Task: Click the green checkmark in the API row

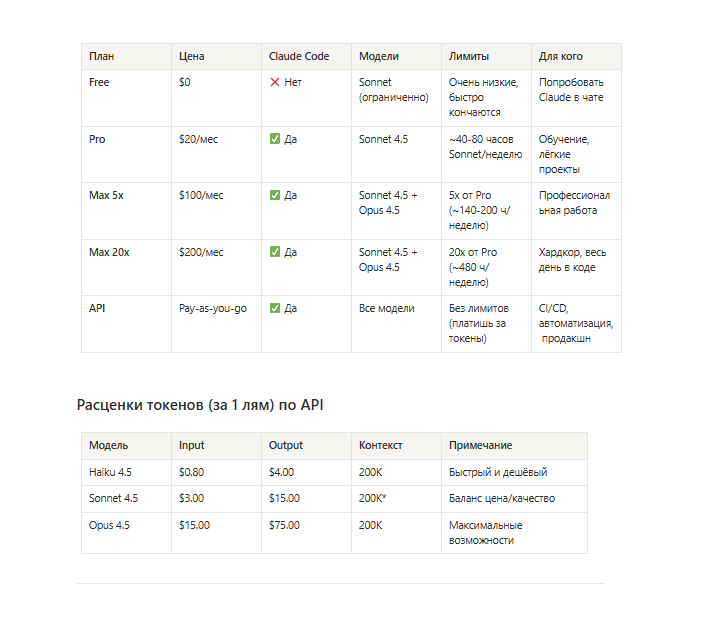Action: point(275,308)
